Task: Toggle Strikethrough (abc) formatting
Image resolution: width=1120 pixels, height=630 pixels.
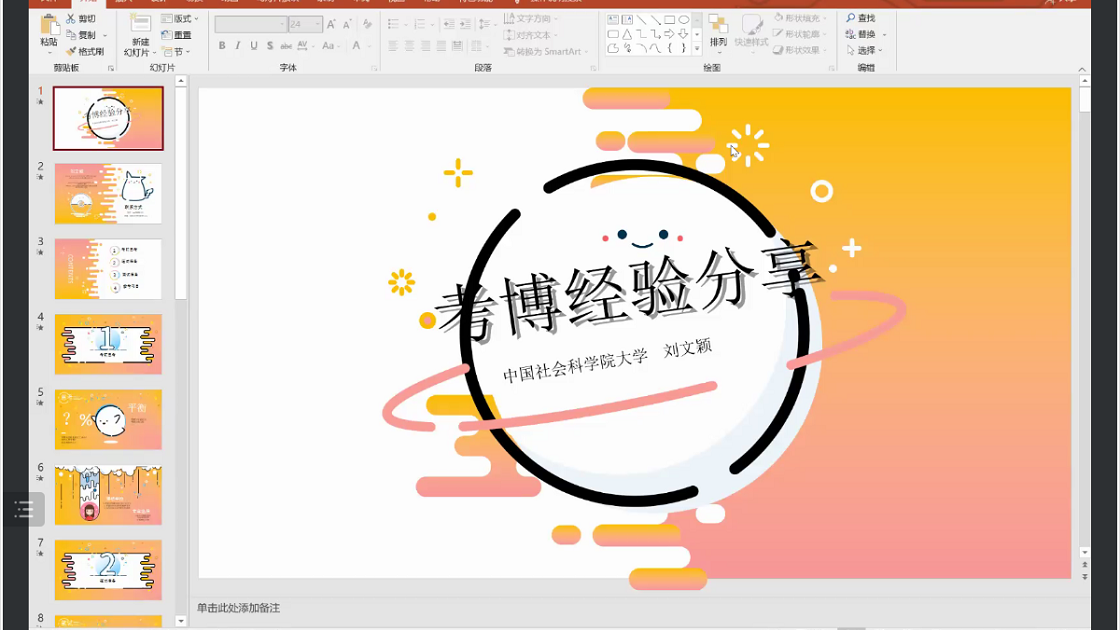Action: 286,46
